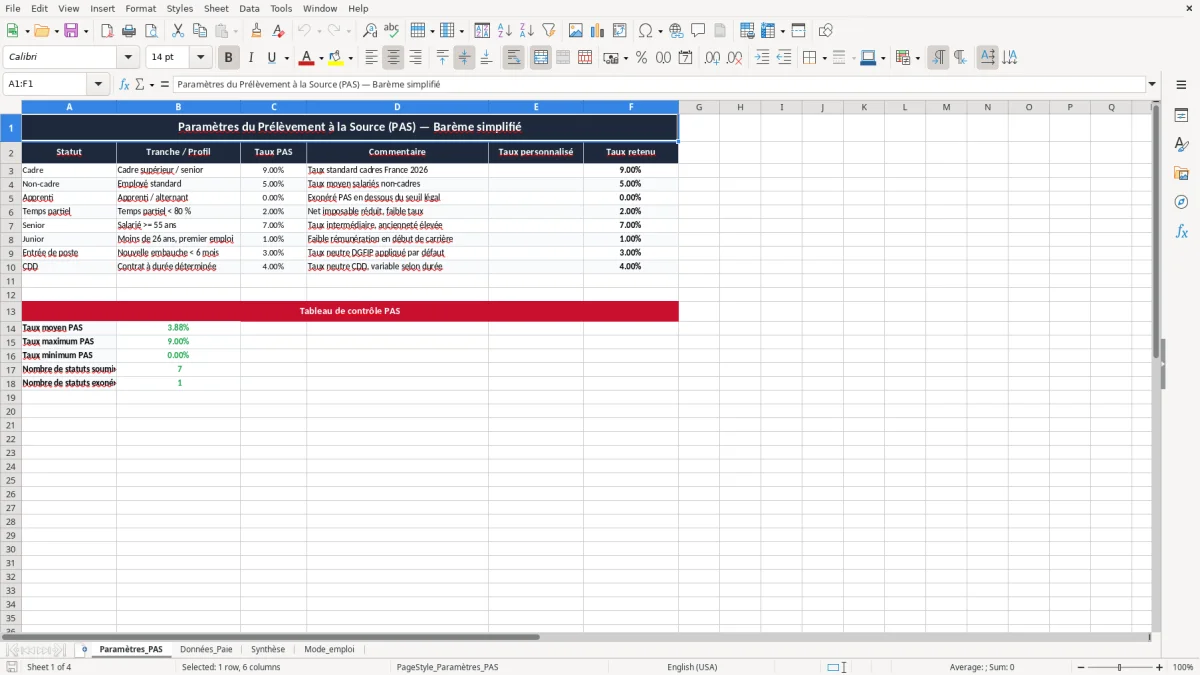Image resolution: width=1200 pixels, height=675 pixels.
Task: Toggle Bold formatting
Action: [x=229, y=58]
